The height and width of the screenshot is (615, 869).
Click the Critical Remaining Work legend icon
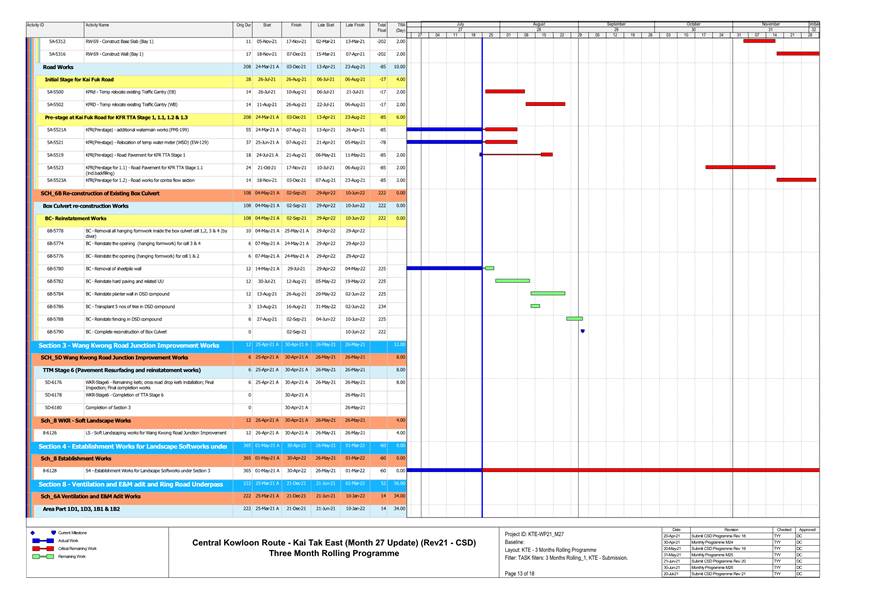(x=41, y=548)
